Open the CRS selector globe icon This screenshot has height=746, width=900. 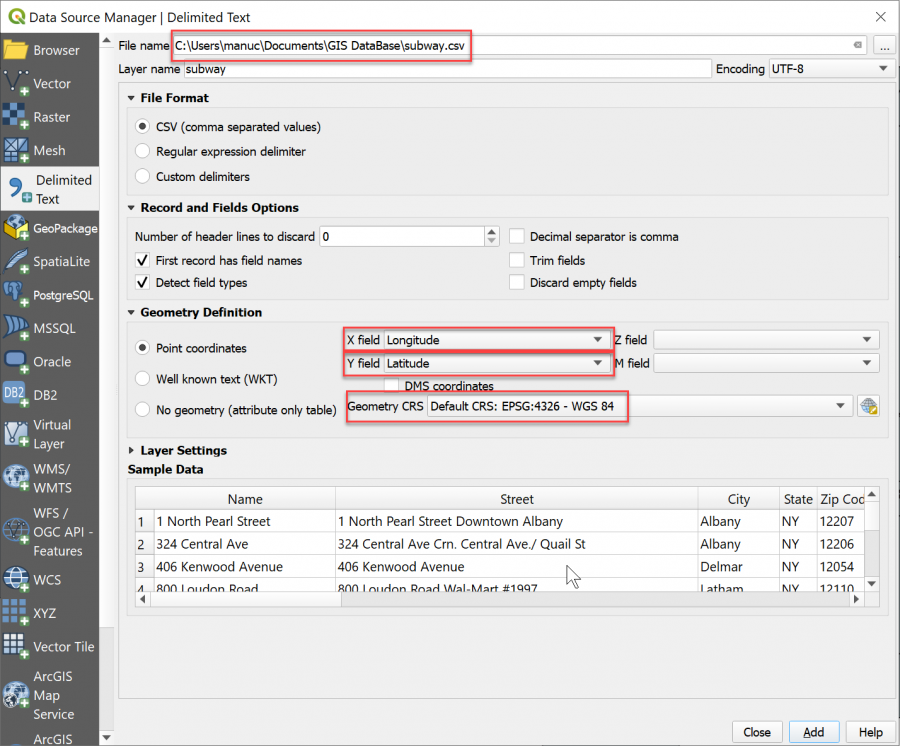tap(869, 407)
